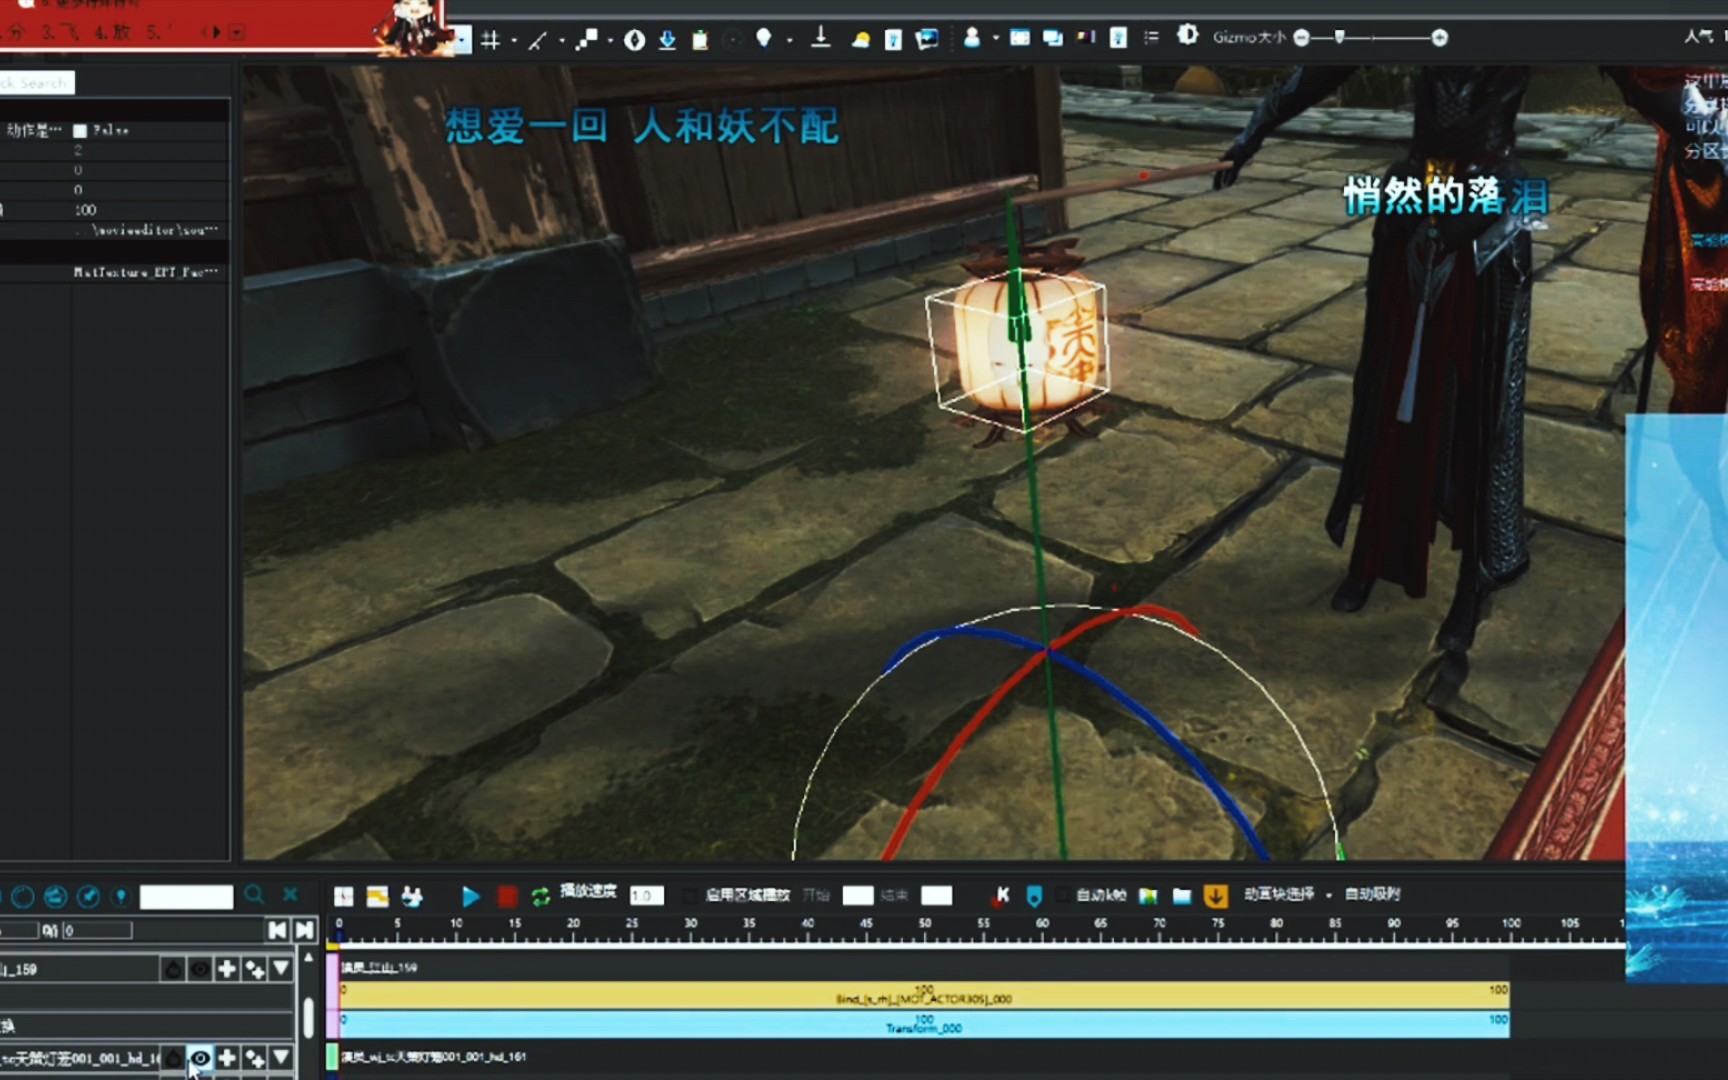Click the drop-to-ground arrow icon

pyautogui.click(x=820, y=38)
